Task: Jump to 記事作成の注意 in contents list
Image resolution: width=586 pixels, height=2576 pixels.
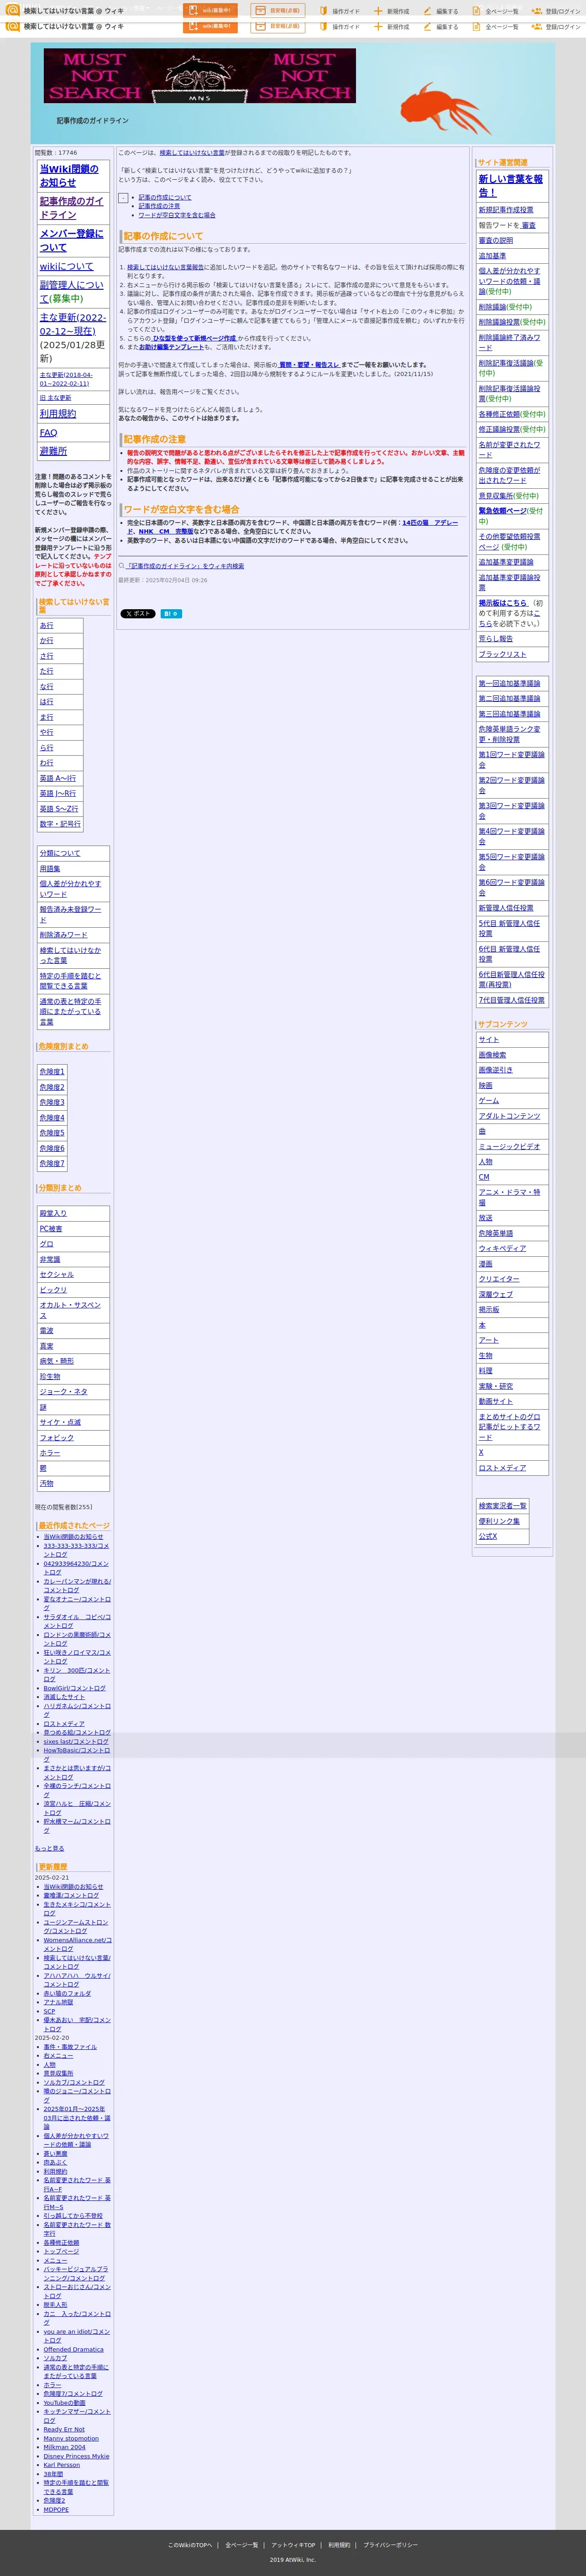Action: [x=159, y=206]
